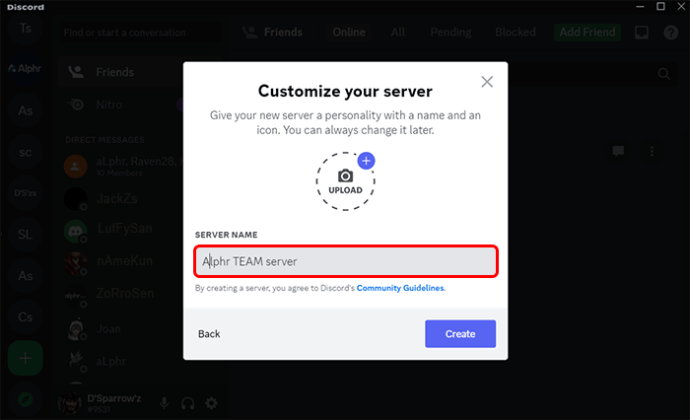The width and height of the screenshot is (690, 420).
Task: Click the Create button
Action: (460, 334)
